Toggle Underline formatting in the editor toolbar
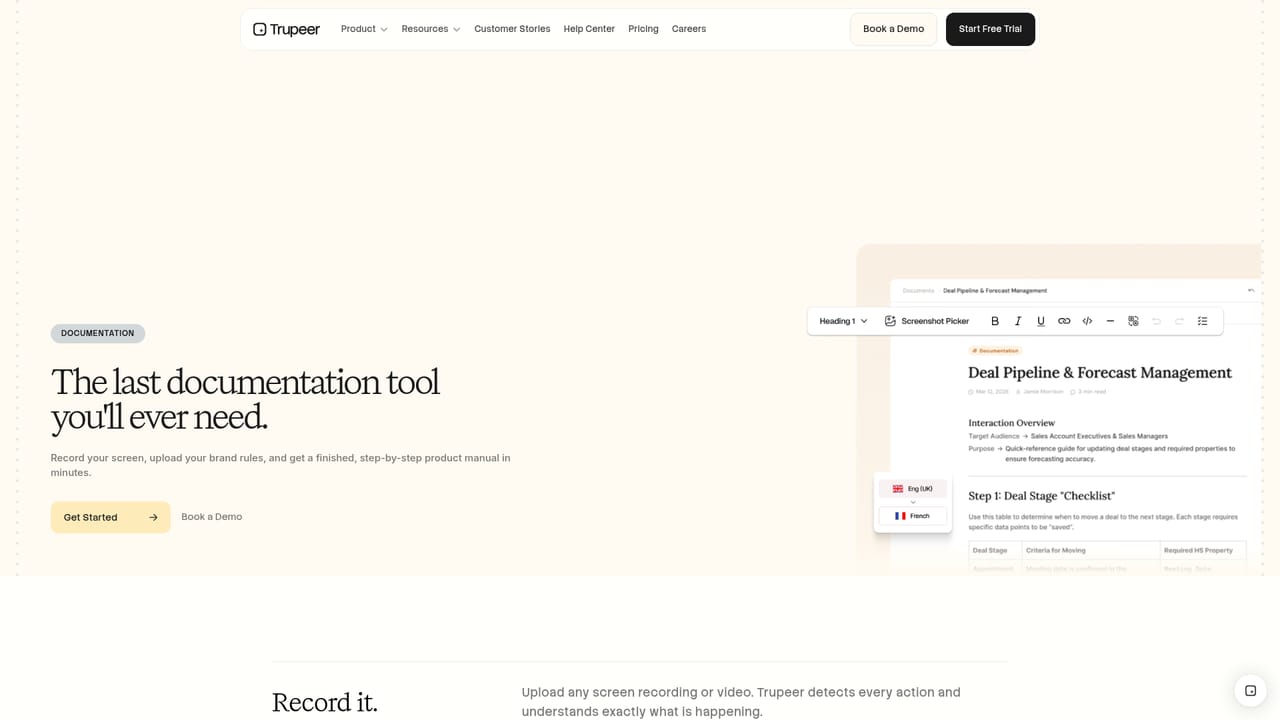Screen dimensions: 1280x720 pos(1041,321)
